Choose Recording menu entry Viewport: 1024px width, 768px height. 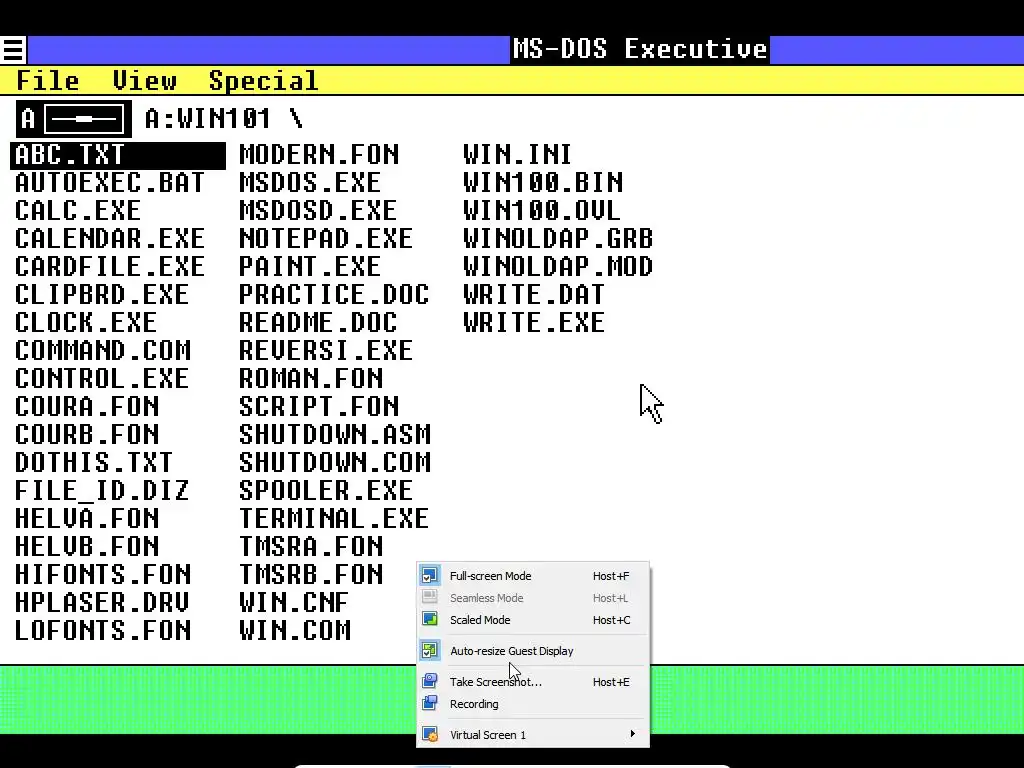click(533, 704)
